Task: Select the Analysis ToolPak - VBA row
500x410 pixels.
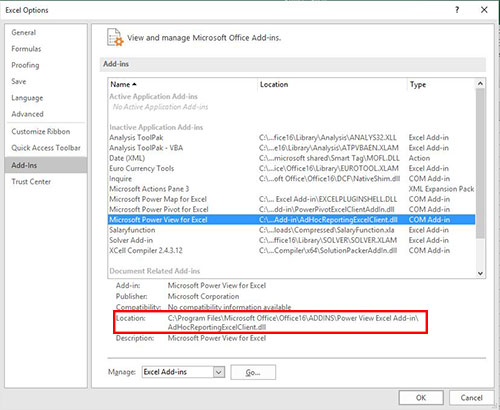Action: [x=292, y=148]
